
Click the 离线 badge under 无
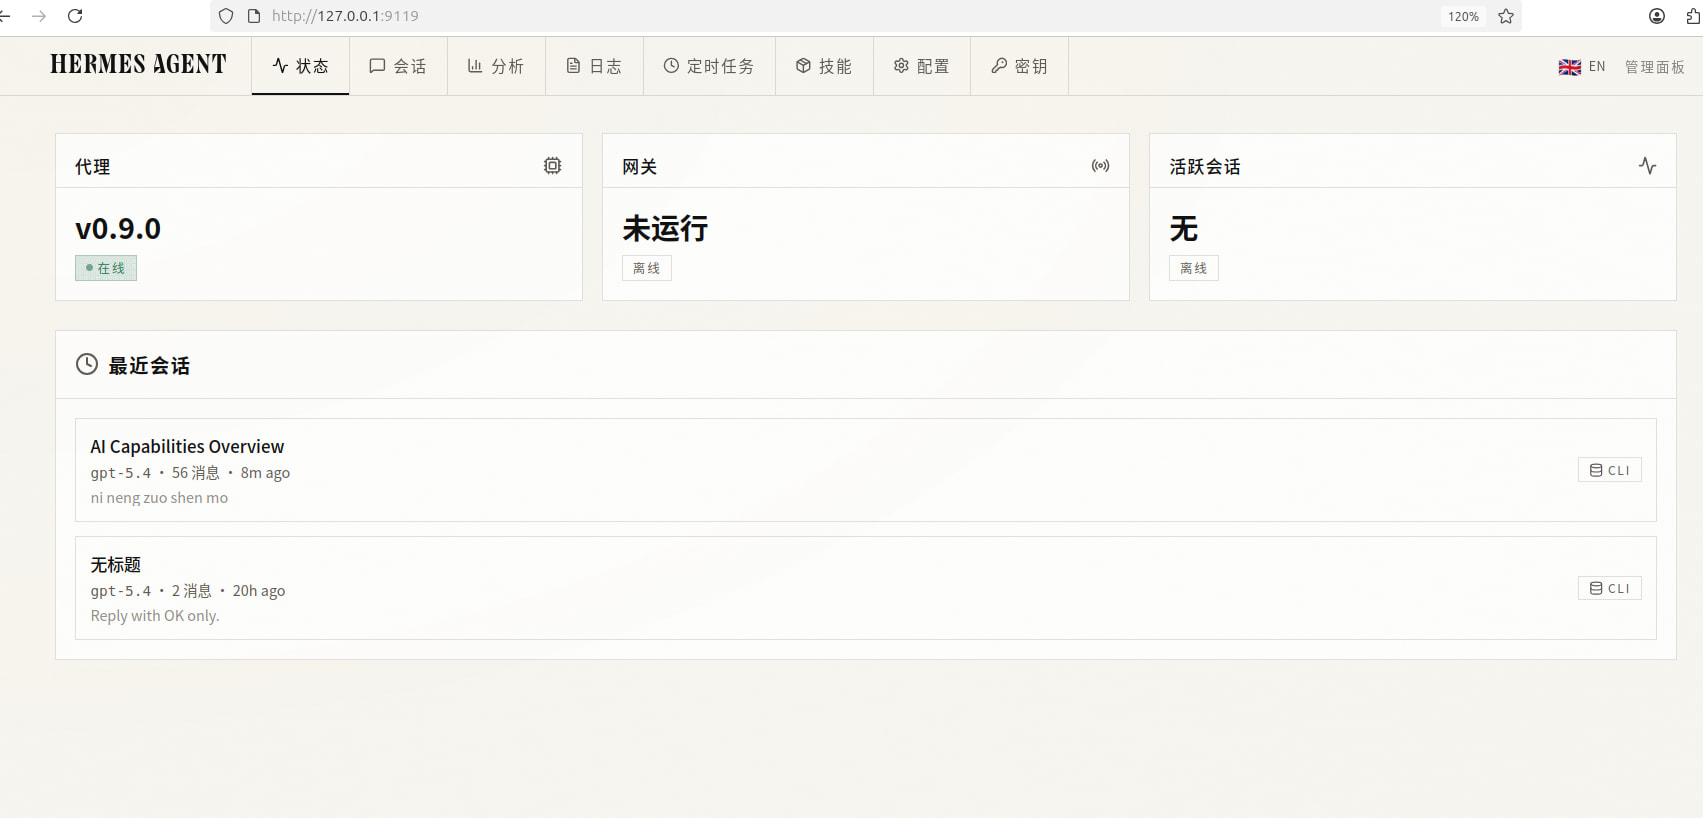pos(1194,268)
